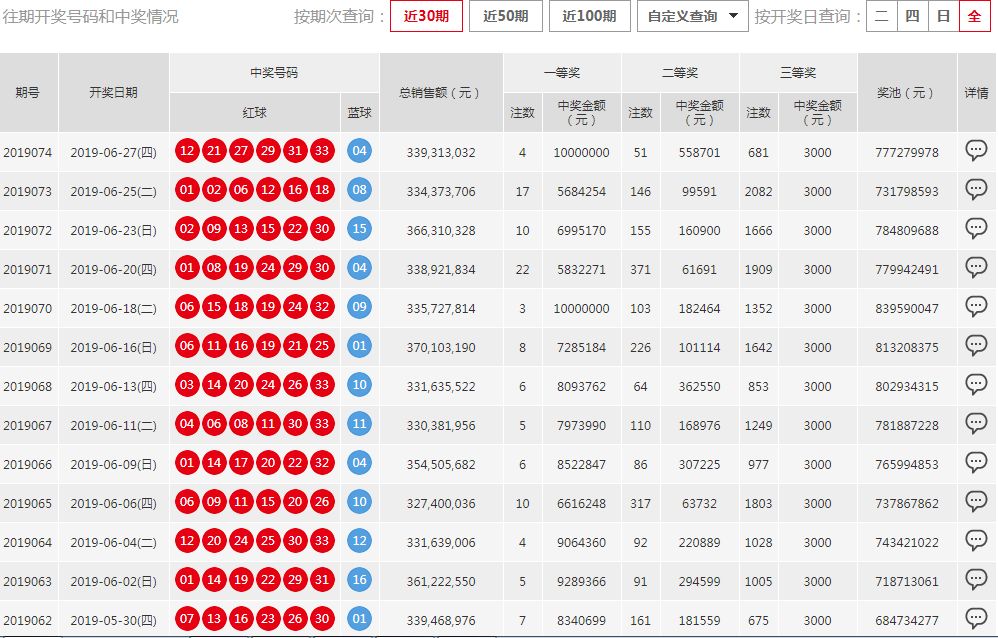Screen dimensions: 998x638
Task: Click the 一等奖 column header
Action: (x=562, y=73)
